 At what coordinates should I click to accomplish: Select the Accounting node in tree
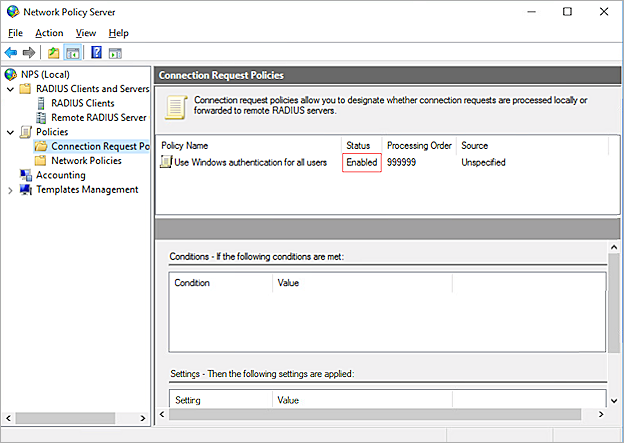click(x=60, y=175)
